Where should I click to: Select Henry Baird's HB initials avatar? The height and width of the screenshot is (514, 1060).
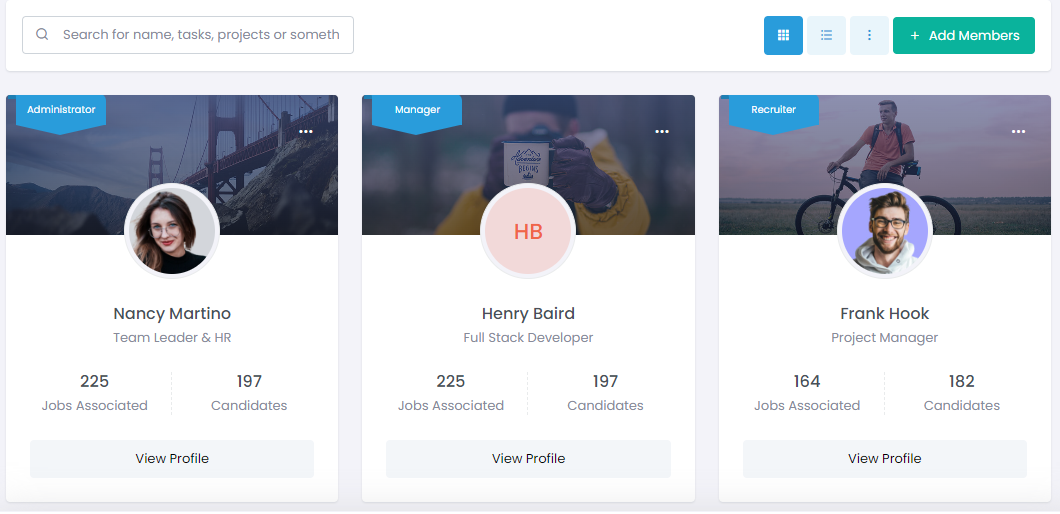click(x=528, y=232)
